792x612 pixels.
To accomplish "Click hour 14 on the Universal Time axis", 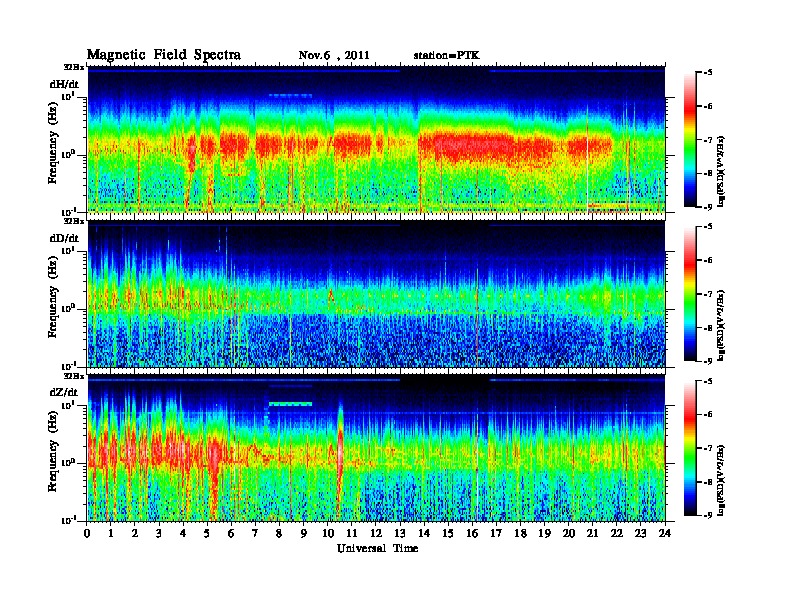I will 424,534.
